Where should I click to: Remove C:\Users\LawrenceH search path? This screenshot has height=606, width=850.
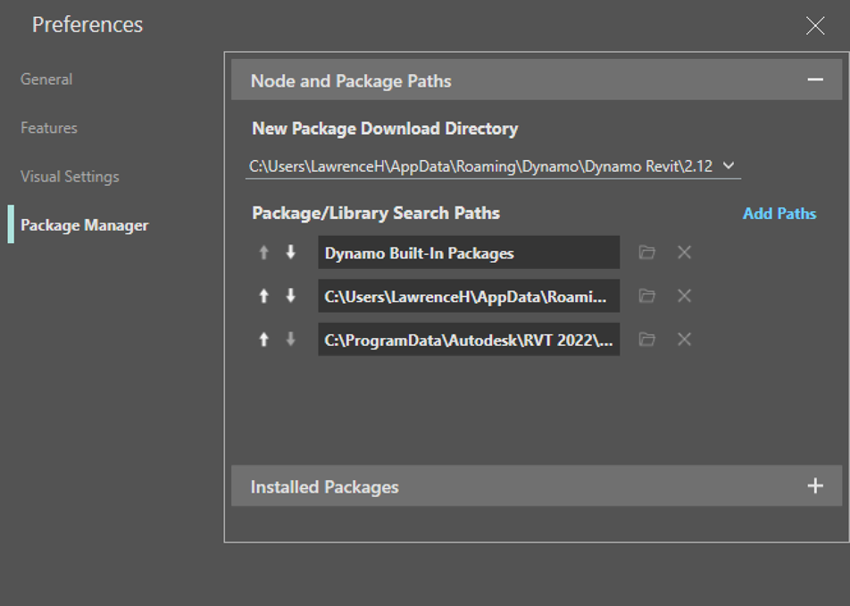click(684, 295)
